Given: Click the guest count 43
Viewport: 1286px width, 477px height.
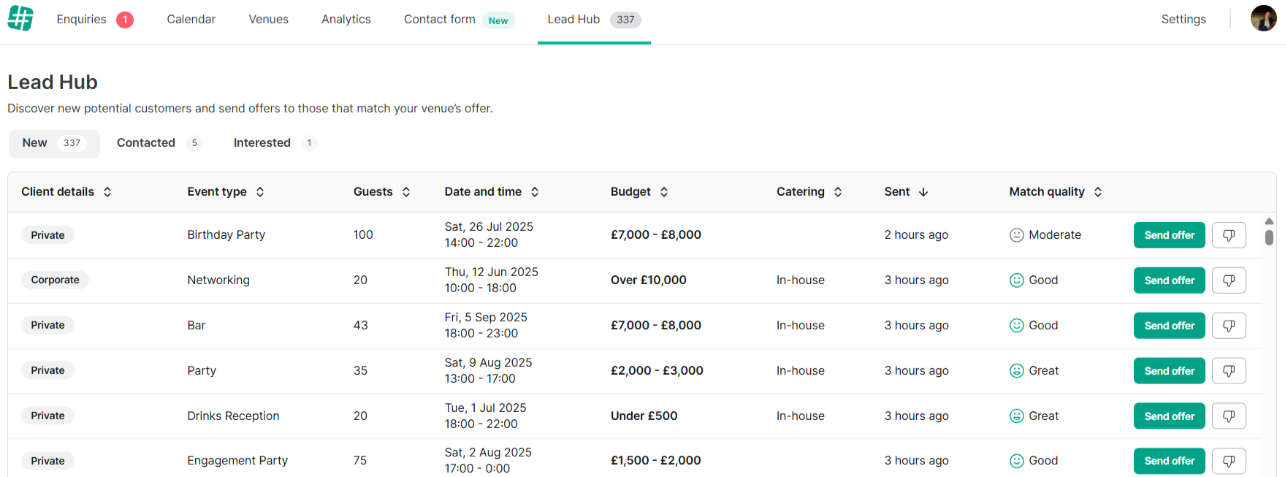Looking at the screenshot, I should (x=360, y=325).
